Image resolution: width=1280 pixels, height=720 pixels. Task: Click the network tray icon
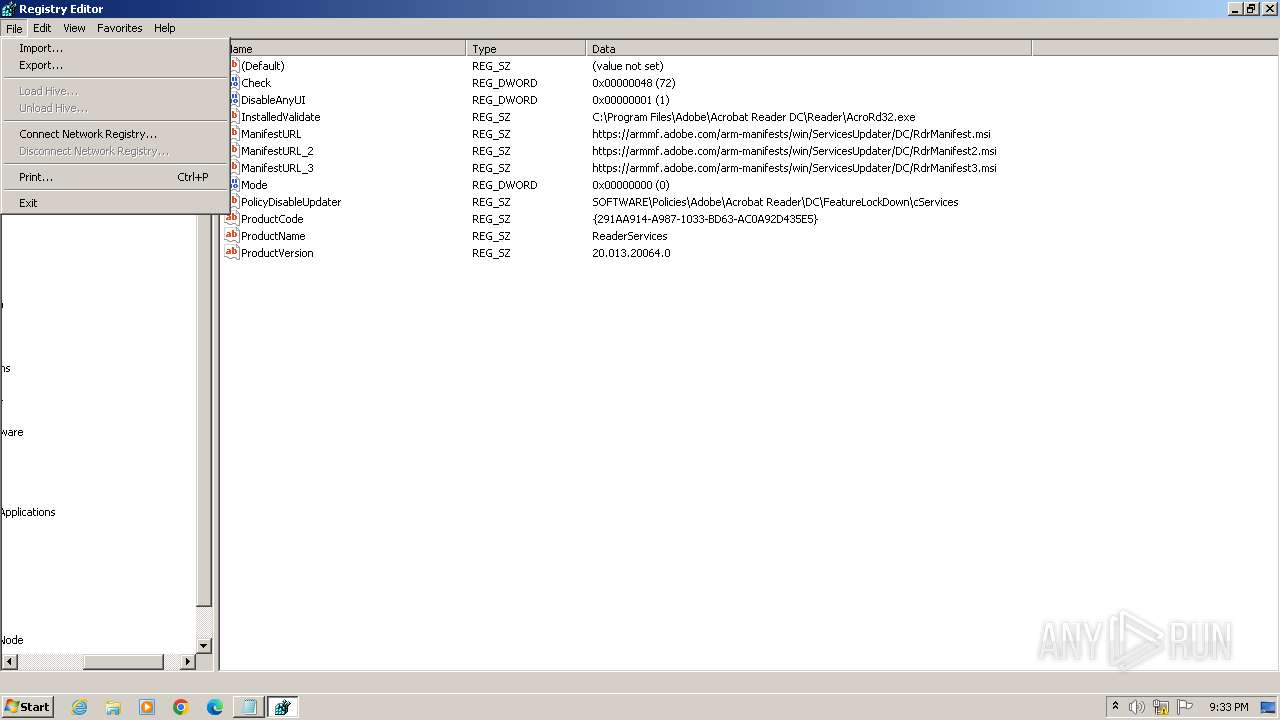1161,707
